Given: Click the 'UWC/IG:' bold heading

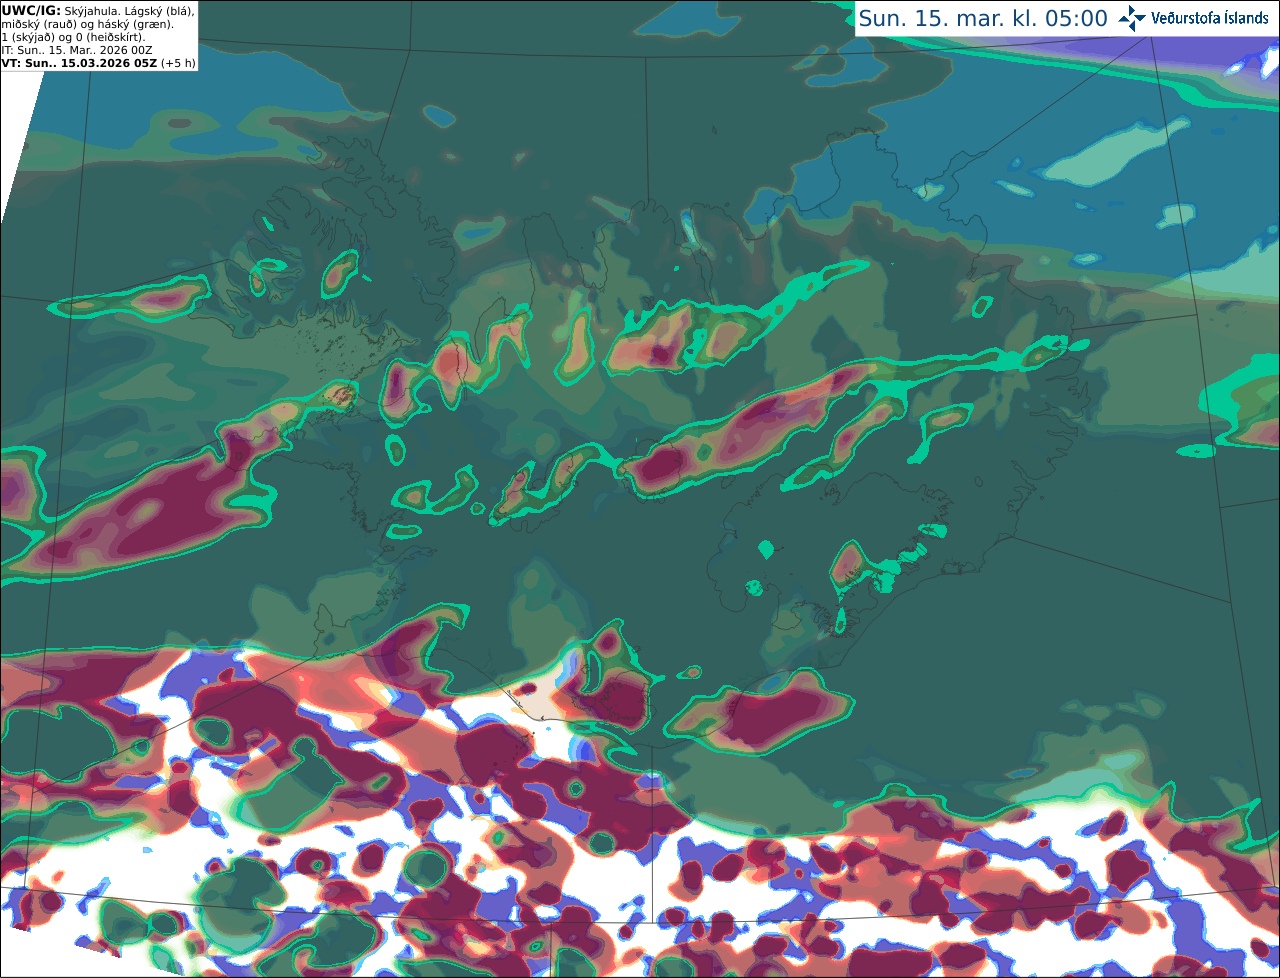Looking at the screenshot, I should click(31, 10).
